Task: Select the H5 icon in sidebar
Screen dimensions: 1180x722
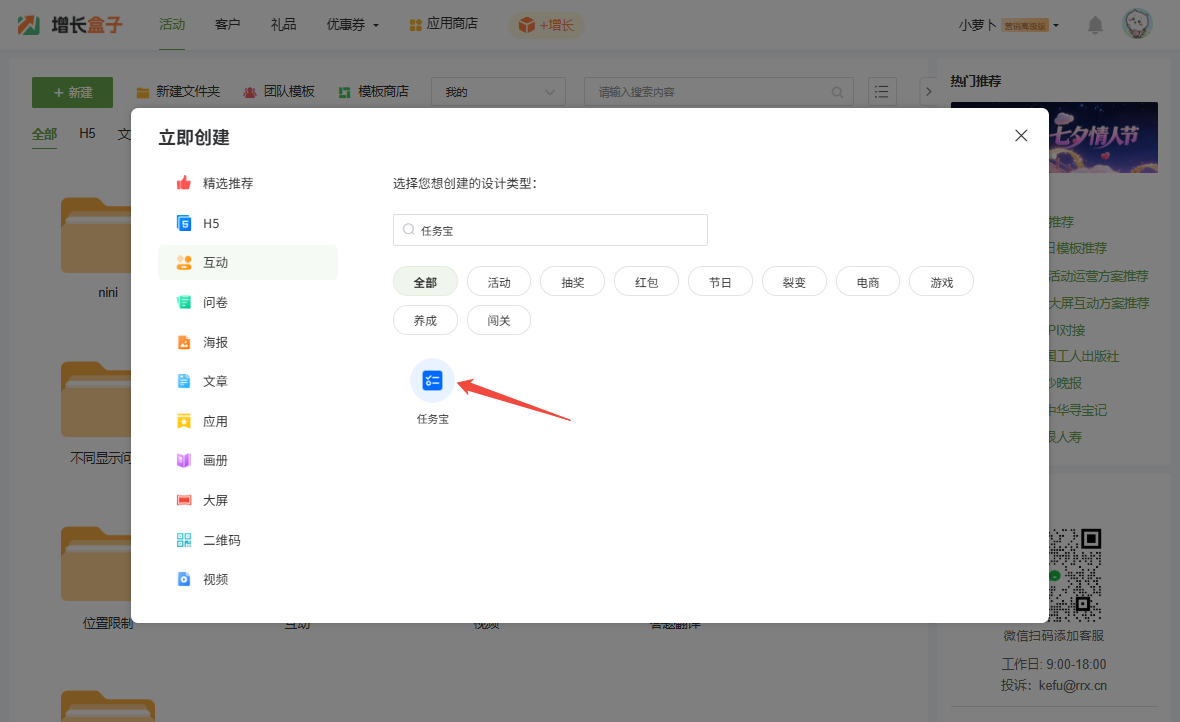Action: [184, 223]
